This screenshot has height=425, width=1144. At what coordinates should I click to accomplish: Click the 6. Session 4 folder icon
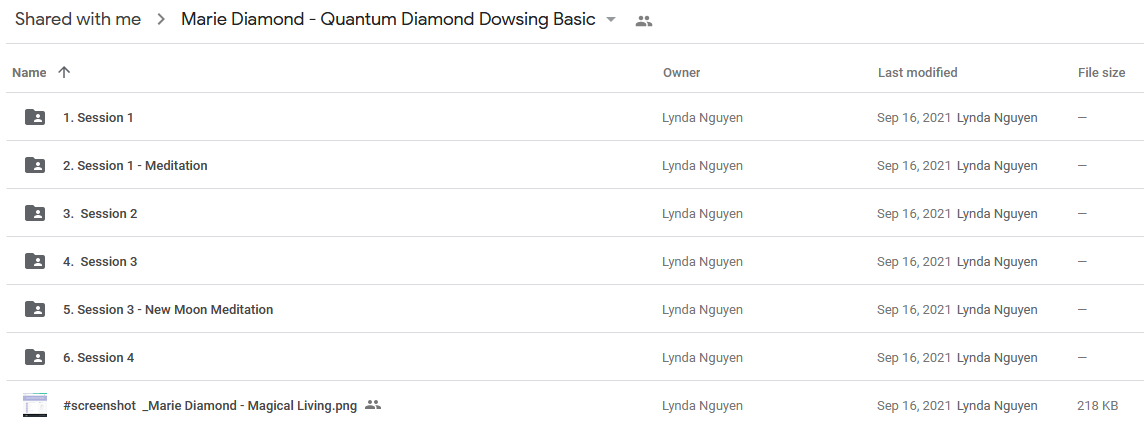35,357
